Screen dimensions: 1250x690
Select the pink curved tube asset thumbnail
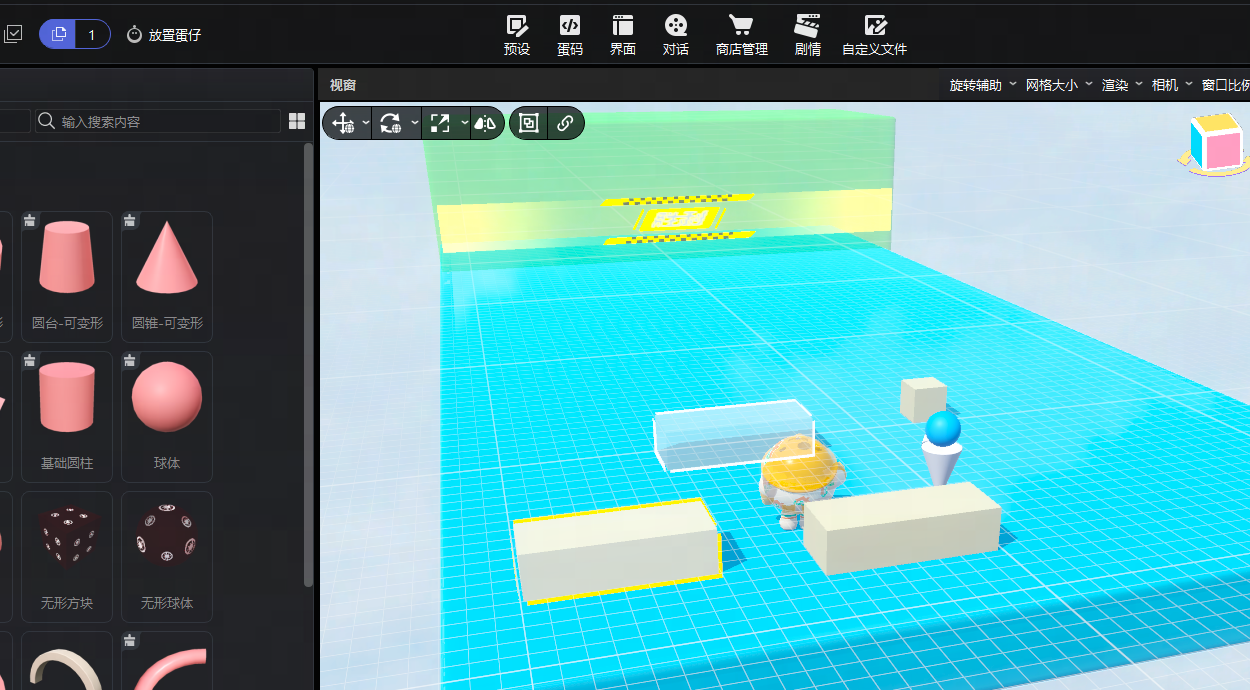167,661
